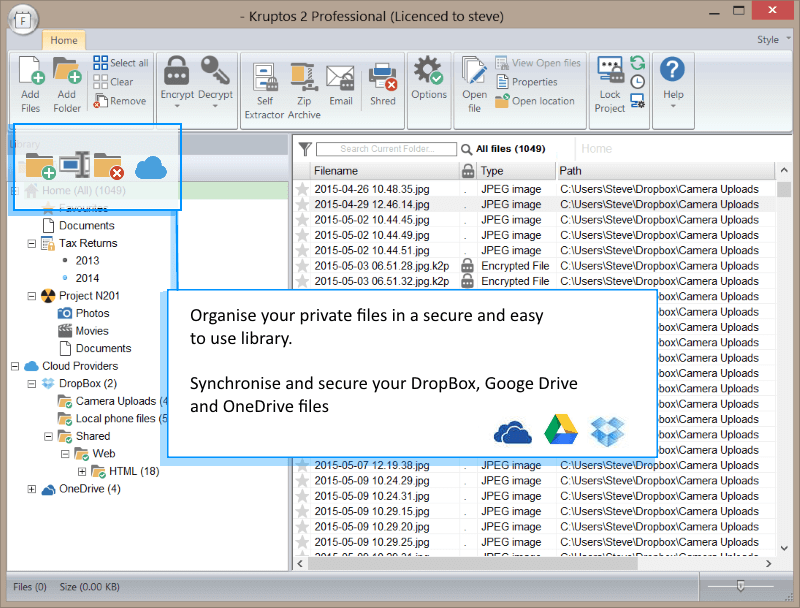The image size is (800, 608).
Task: Click the filter funnel icon above file list
Action: (305, 148)
